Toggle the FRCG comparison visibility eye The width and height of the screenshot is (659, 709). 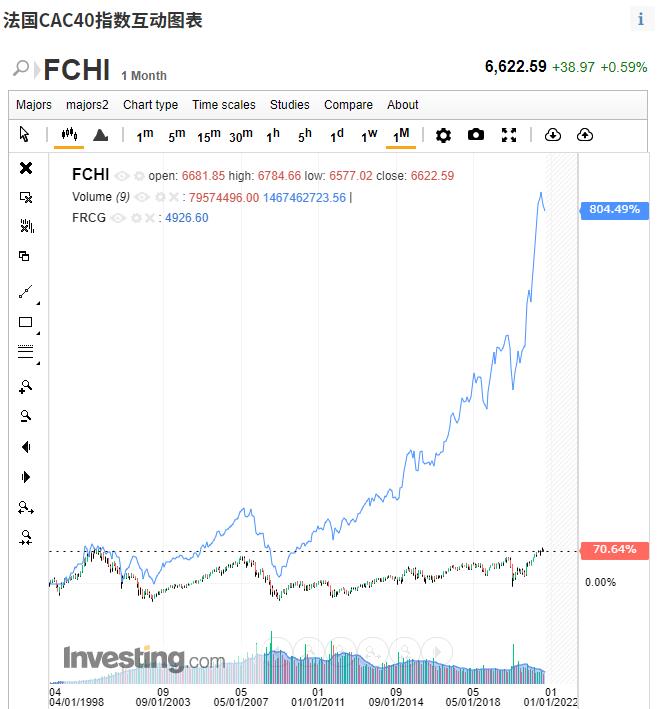click(117, 218)
